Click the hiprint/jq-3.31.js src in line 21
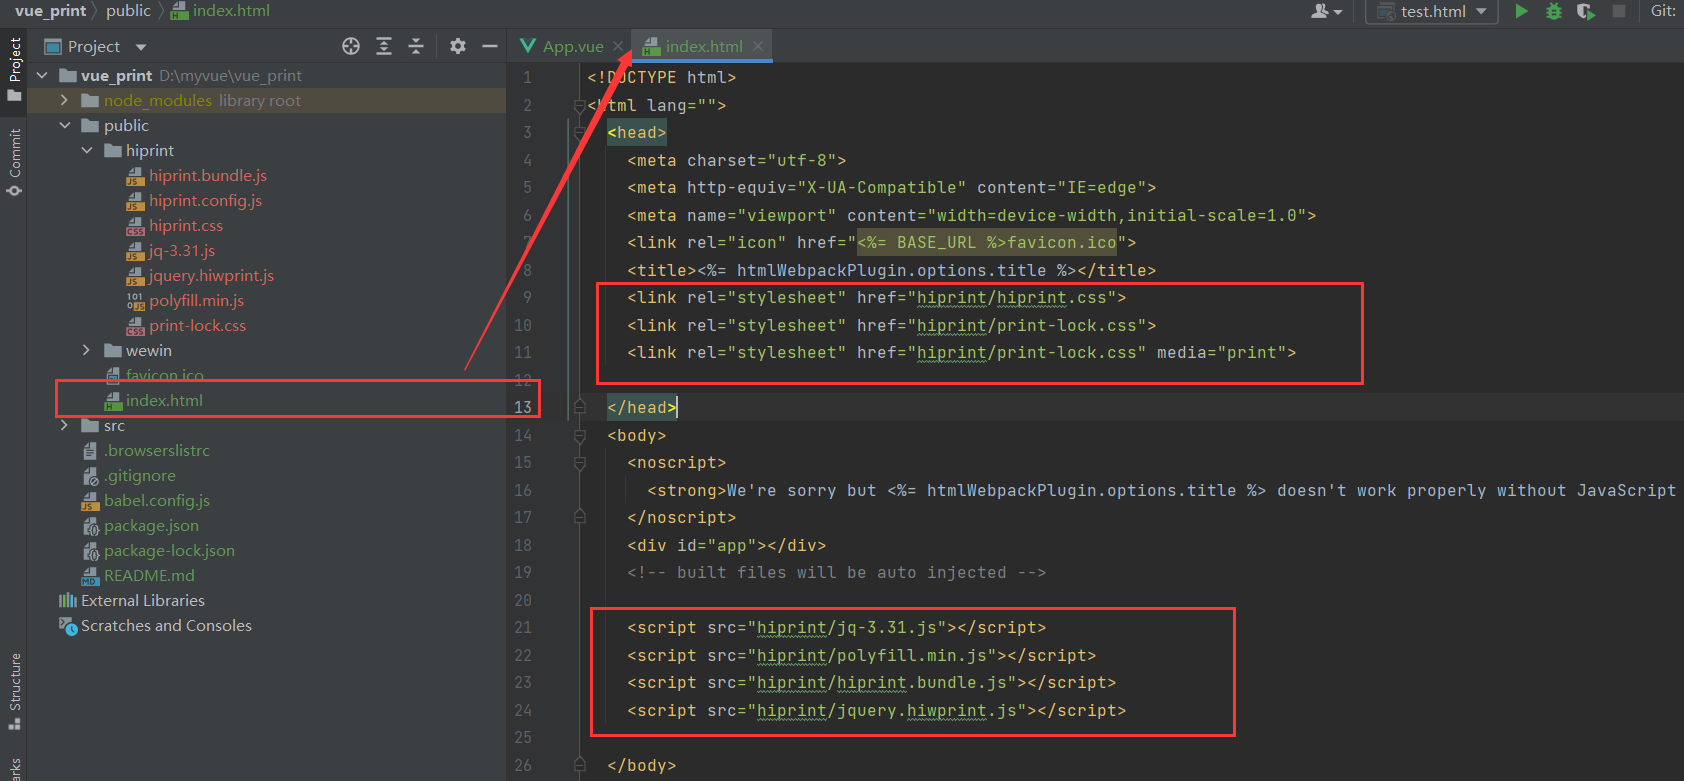Viewport: 1684px width, 781px height. pos(846,628)
